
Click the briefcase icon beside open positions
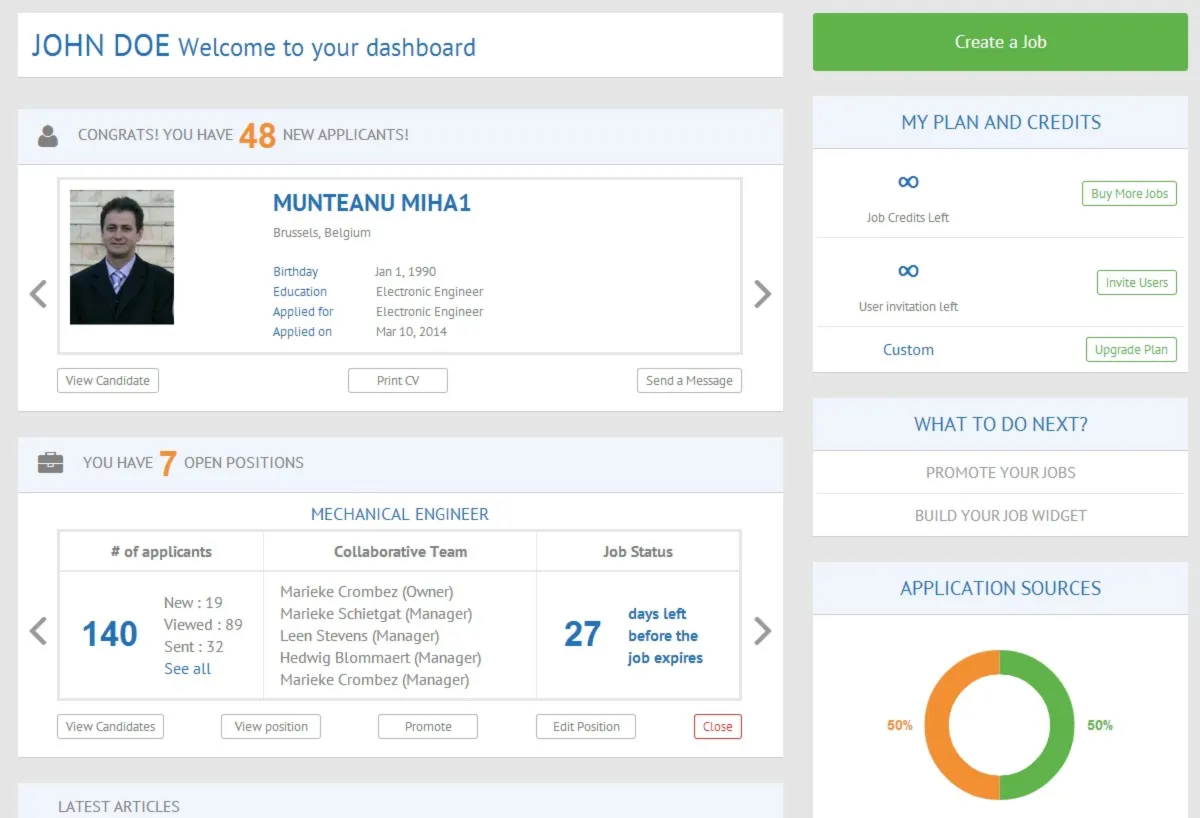tap(50, 463)
